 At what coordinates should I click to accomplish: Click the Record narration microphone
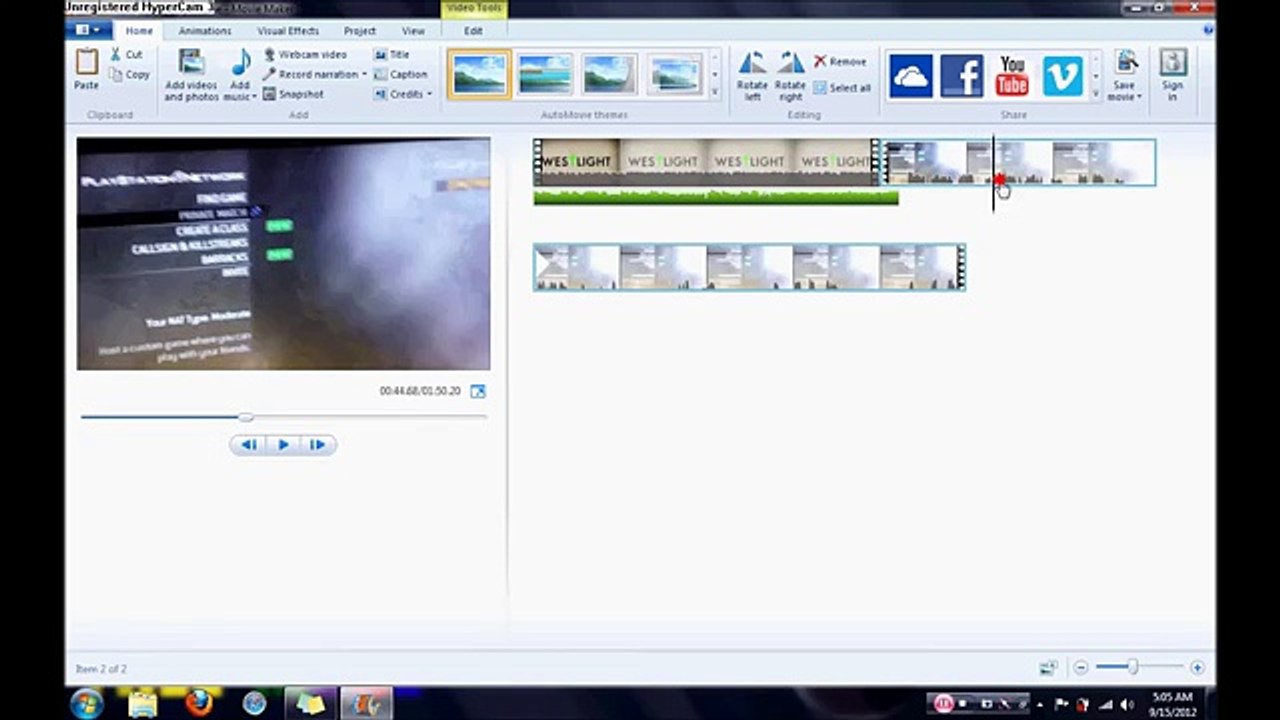(x=269, y=74)
